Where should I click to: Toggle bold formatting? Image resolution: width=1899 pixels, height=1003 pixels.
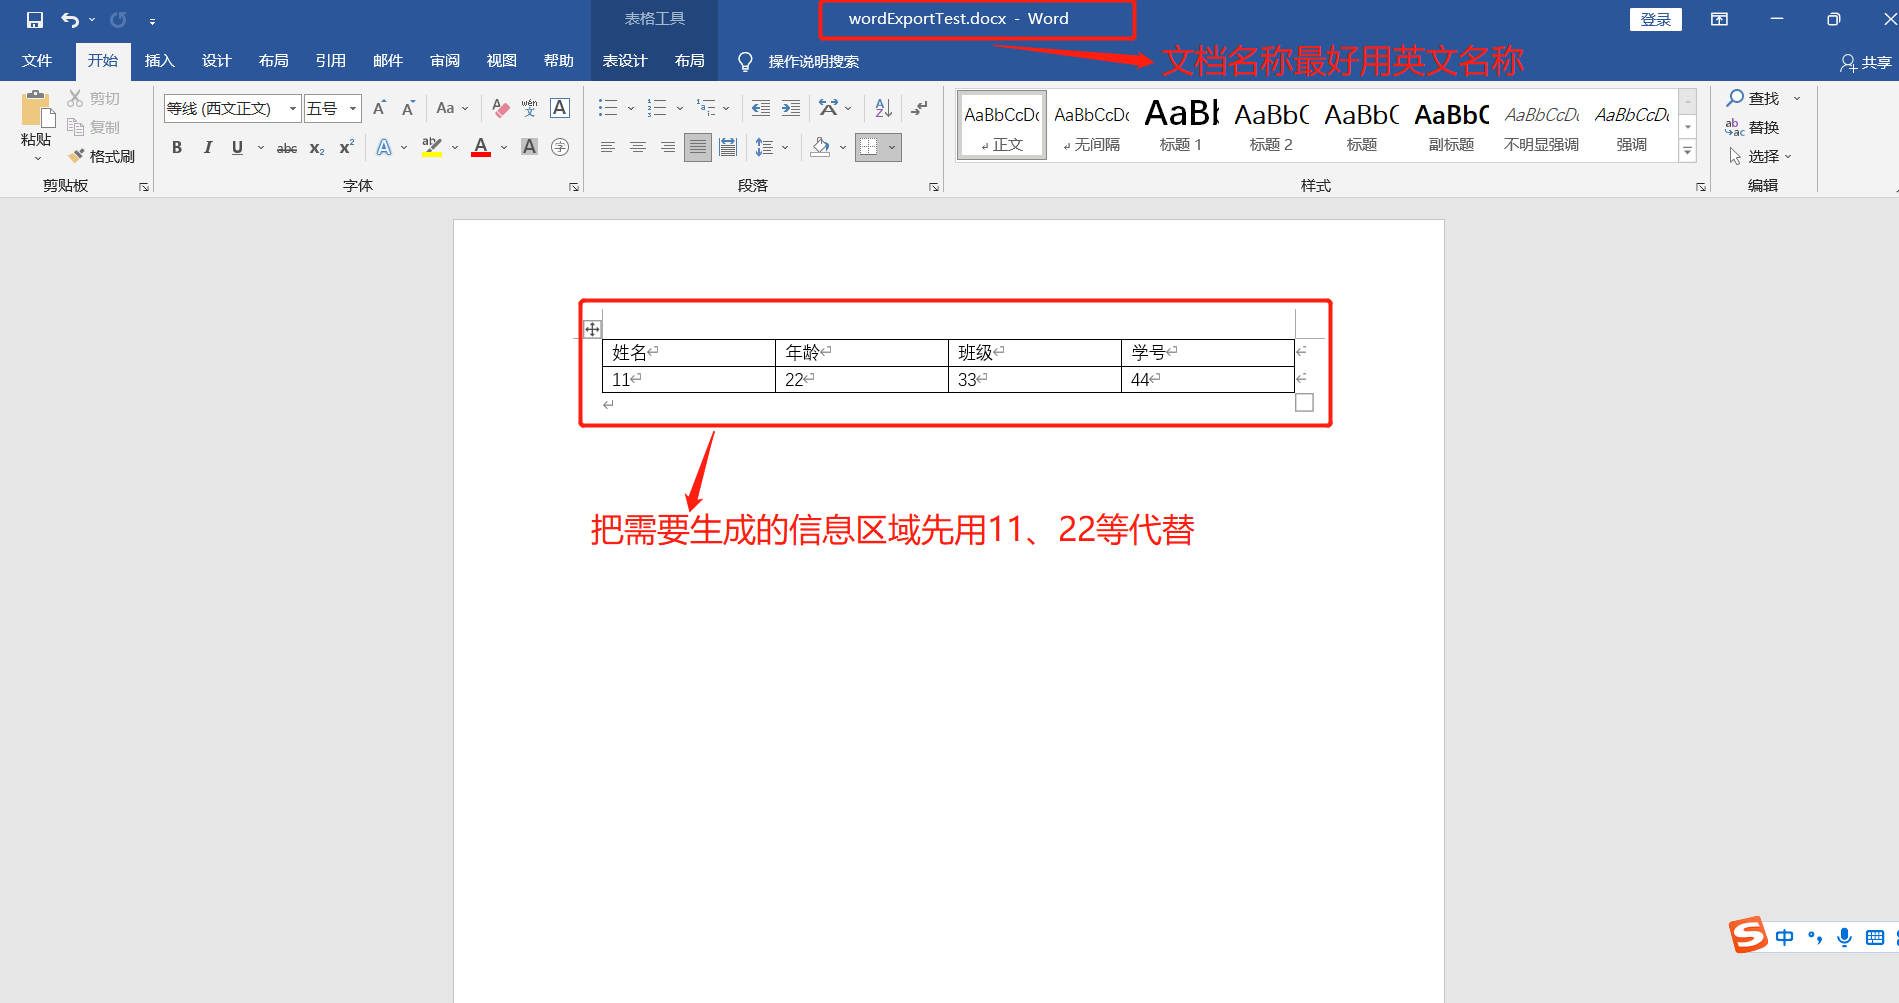tap(176, 147)
